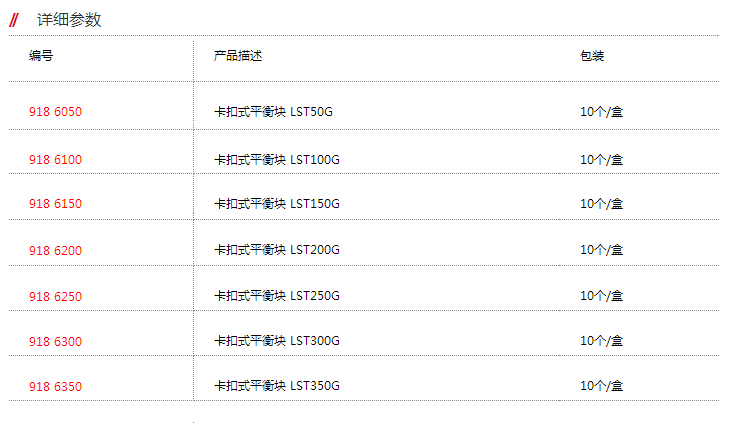
Task: Open product number 918 6150
Action: tap(55, 204)
